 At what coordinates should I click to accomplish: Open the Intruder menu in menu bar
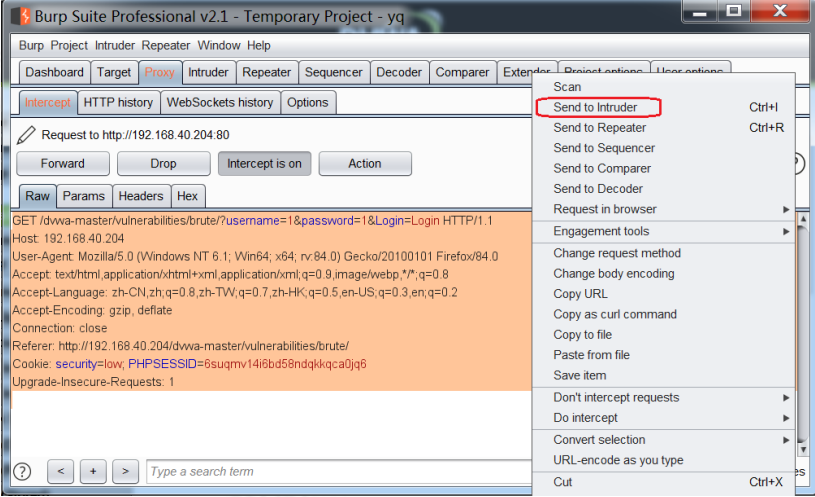click(115, 46)
